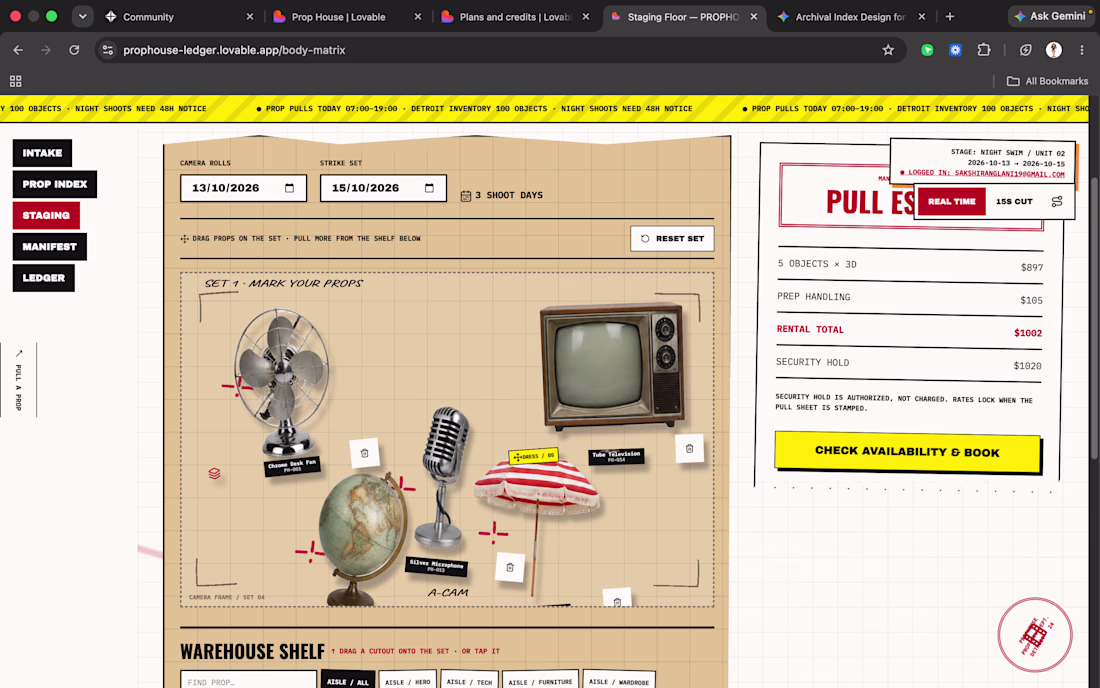Image resolution: width=1100 pixels, height=688 pixels.
Task: Filter shelf by Aisle / Hero
Action: pos(408,681)
